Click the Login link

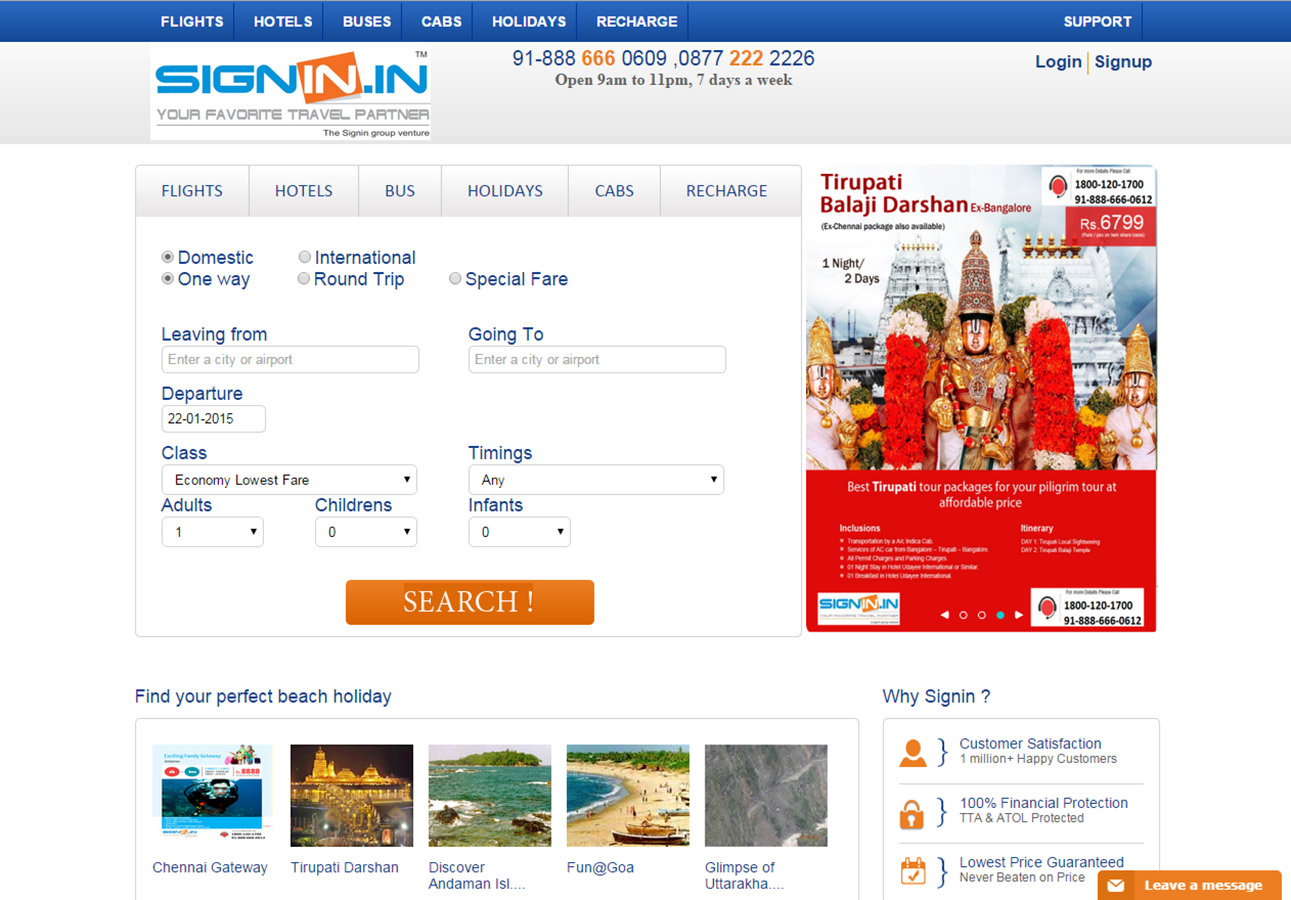pyautogui.click(x=1058, y=62)
